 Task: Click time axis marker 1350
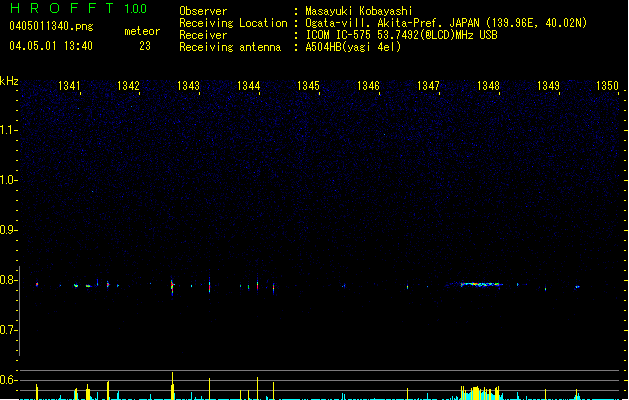607,86
